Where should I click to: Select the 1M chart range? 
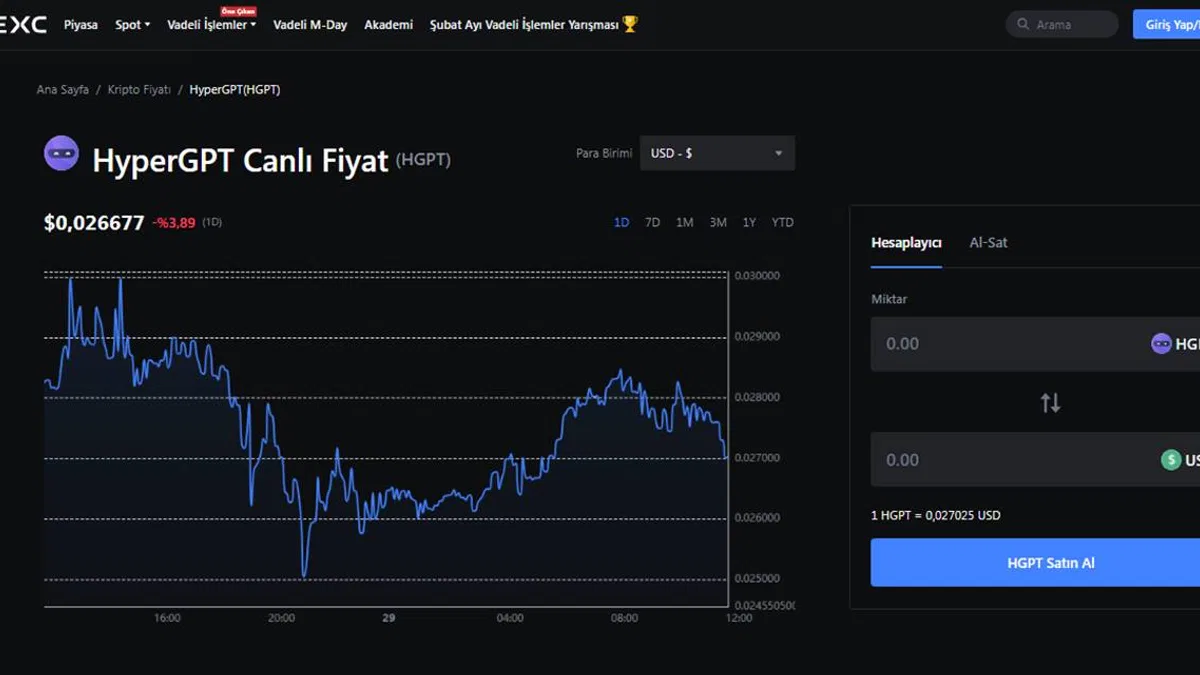click(684, 223)
